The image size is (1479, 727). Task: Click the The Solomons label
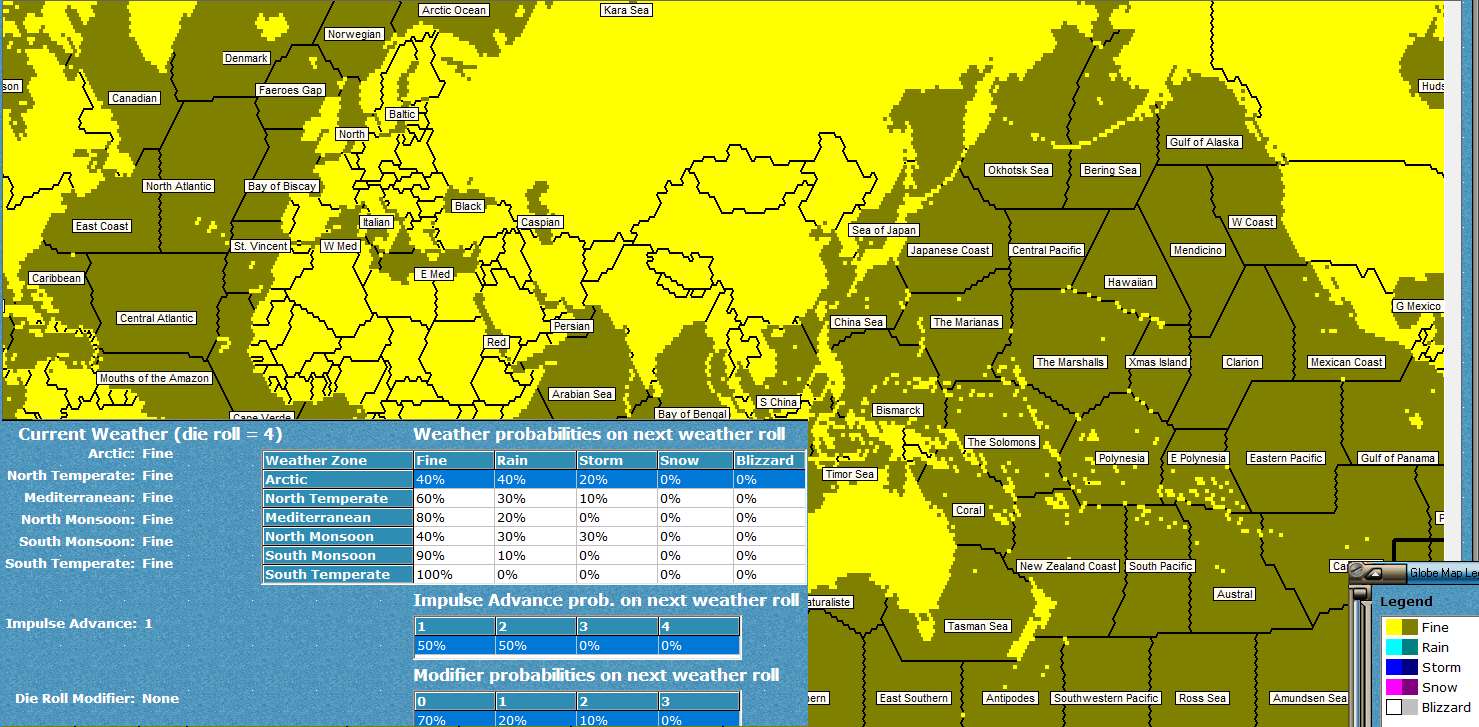[1002, 442]
